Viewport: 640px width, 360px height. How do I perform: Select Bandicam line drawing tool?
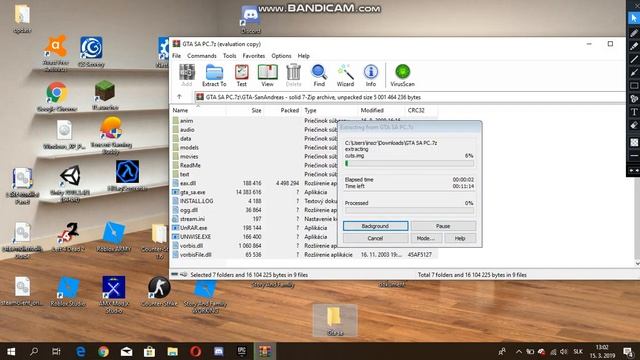tap(633, 60)
